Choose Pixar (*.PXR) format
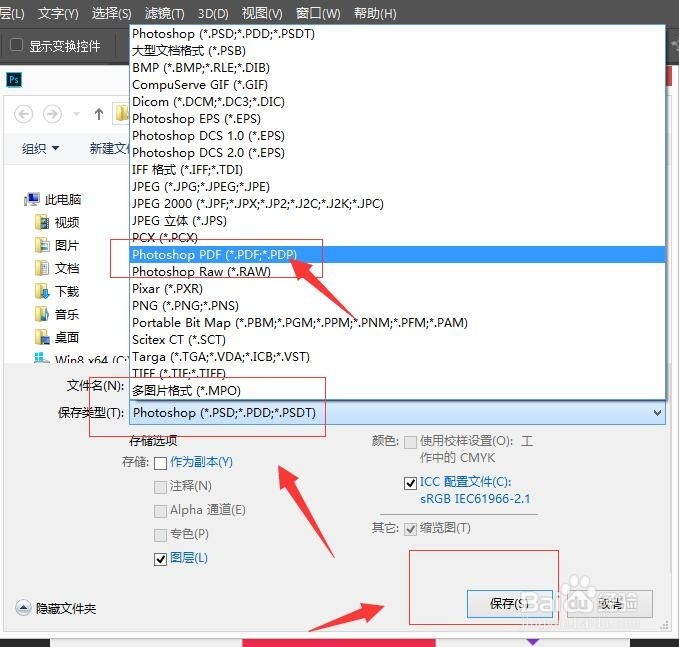 tap(397, 288)
